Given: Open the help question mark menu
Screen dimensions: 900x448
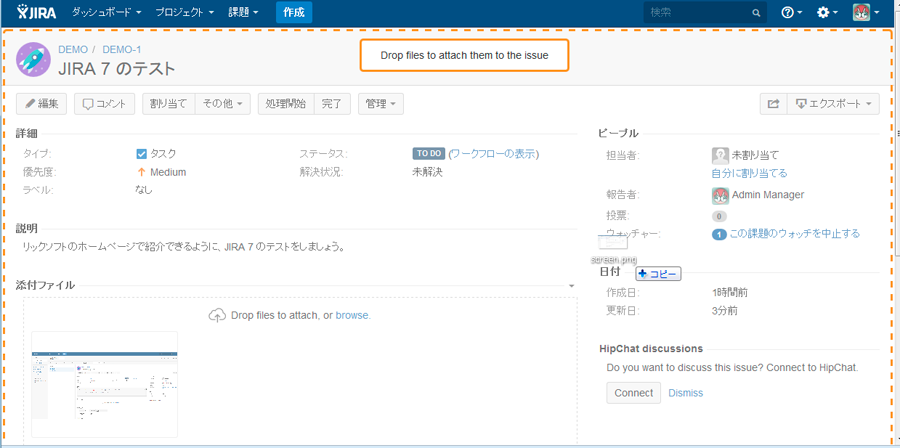Looking at the screenshot, I should point(792,12).
